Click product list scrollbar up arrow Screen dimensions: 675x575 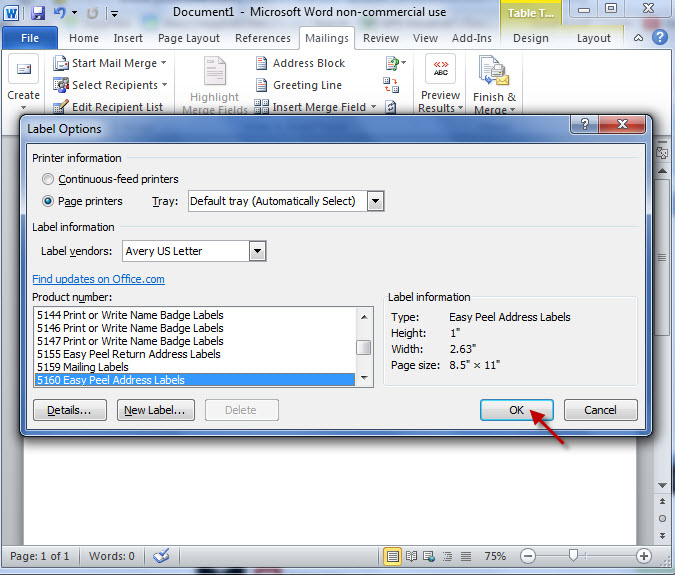[x=364, y=317]
